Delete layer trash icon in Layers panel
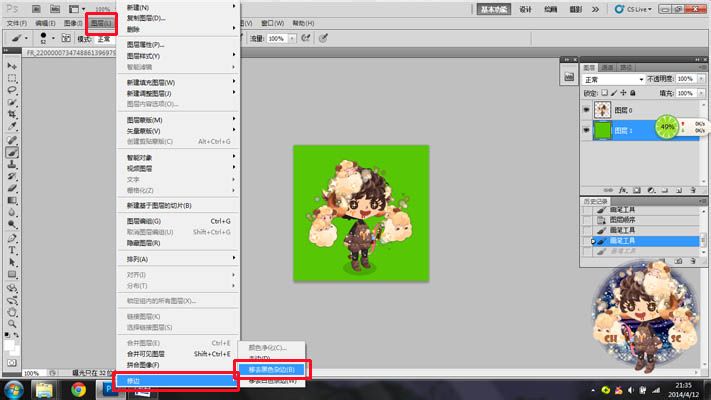This screenshot has height=400, width=711. coord(693,190)
